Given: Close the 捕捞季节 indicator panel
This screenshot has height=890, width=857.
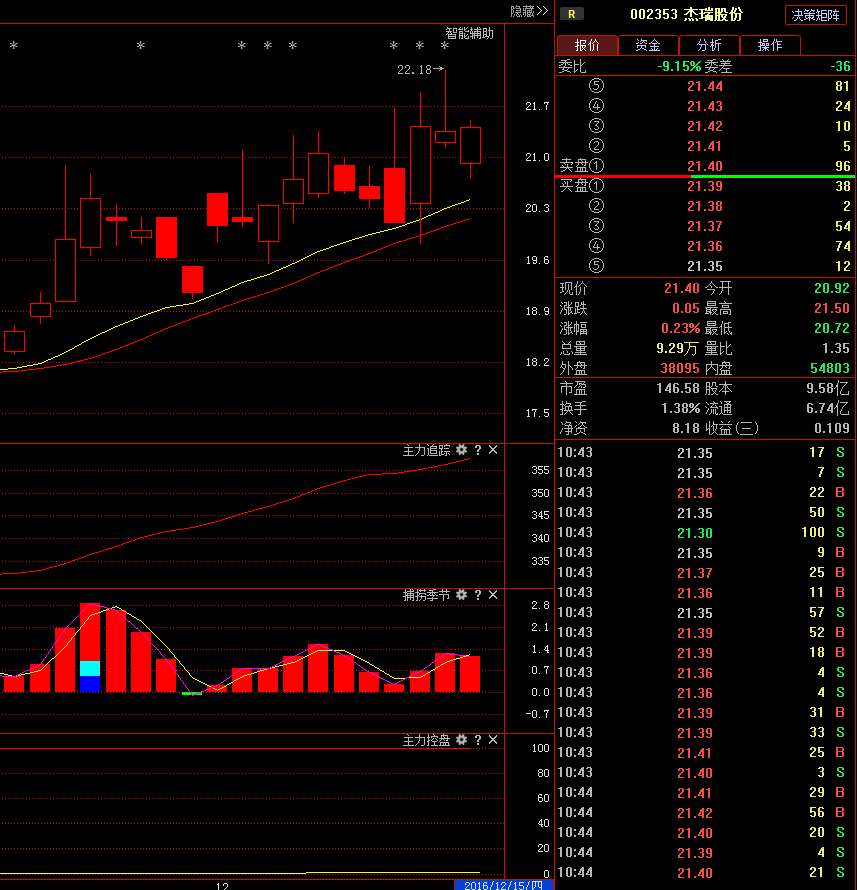Looking at the screenshot, I should [492, 595].
